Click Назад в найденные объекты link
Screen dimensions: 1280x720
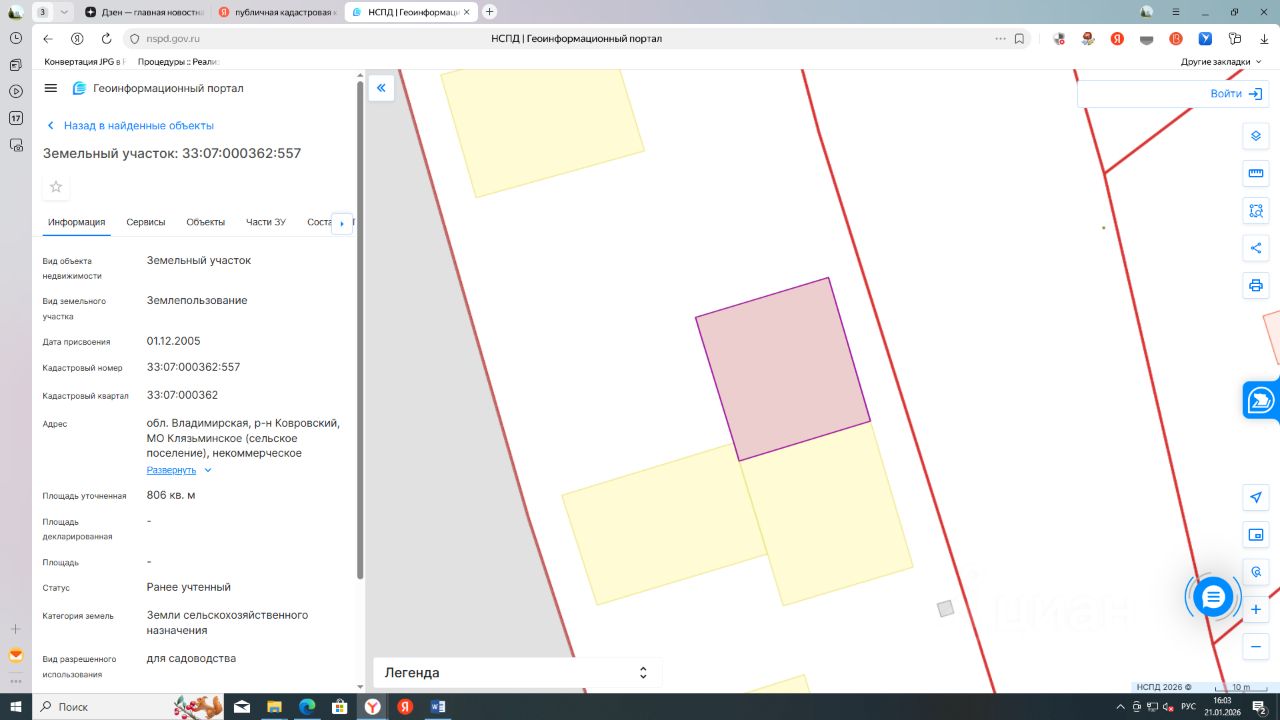click(130, 126)
